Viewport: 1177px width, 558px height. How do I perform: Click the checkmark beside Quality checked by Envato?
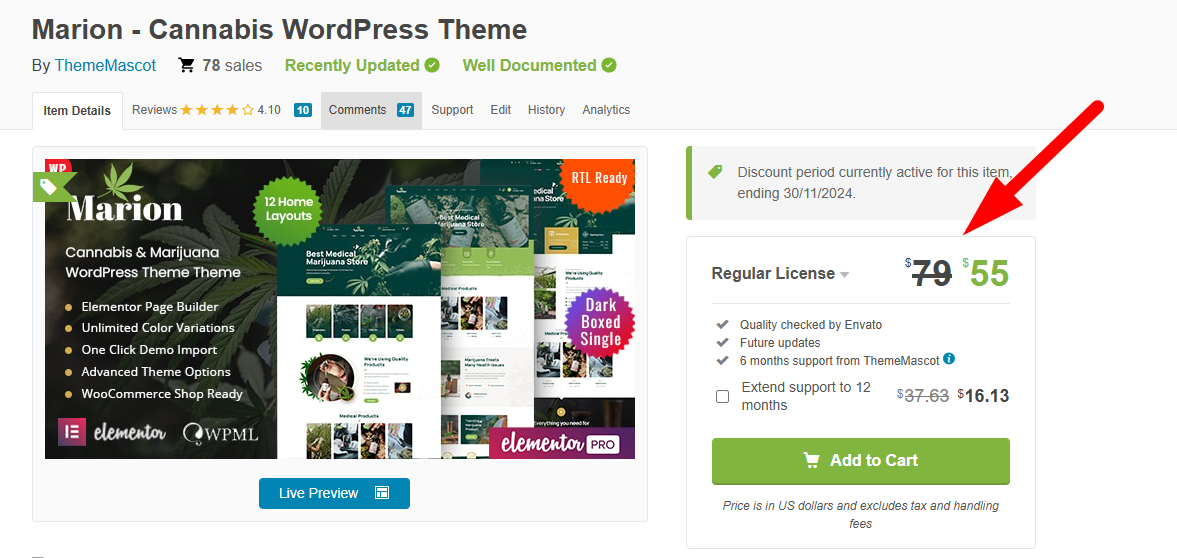pos(722,324)
